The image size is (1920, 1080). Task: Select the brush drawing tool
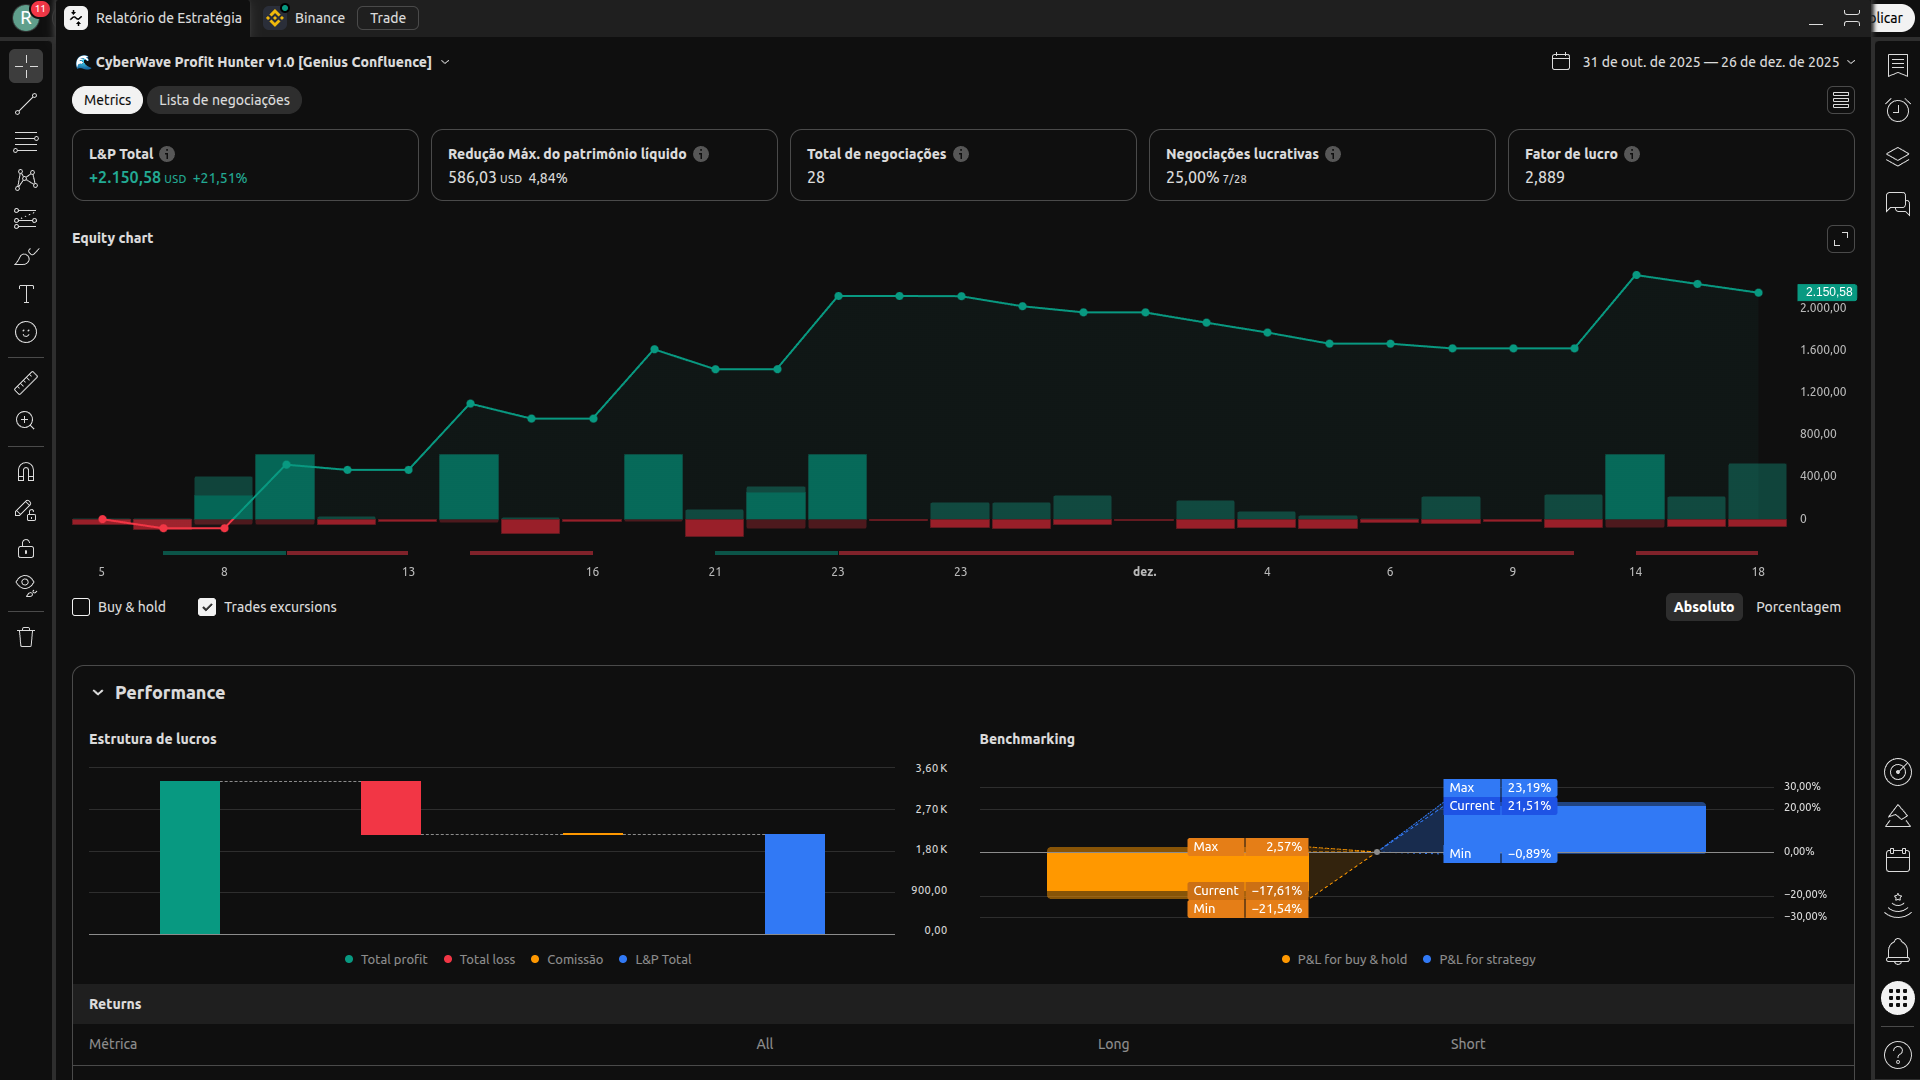click(26, 256)
